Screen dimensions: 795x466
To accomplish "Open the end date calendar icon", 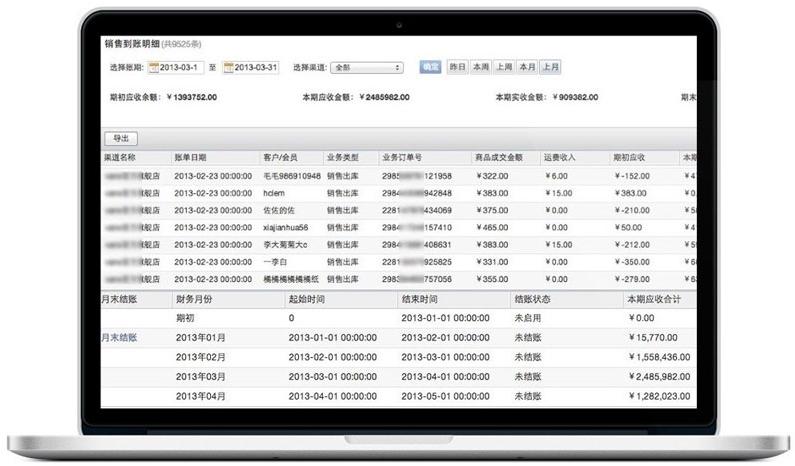I will (229, 68).
